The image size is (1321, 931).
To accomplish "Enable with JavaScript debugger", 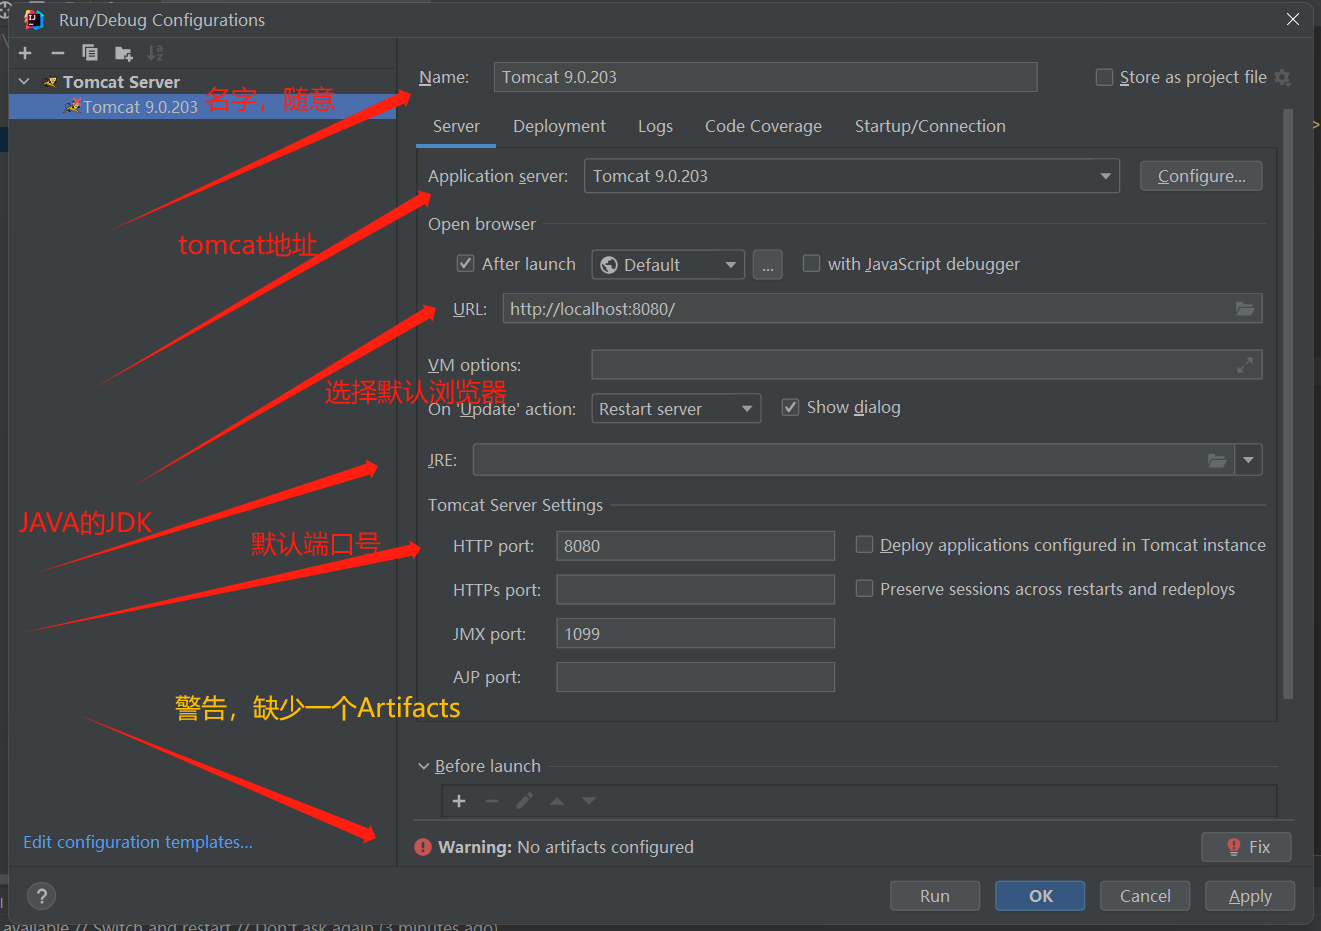I will (811, 263).
